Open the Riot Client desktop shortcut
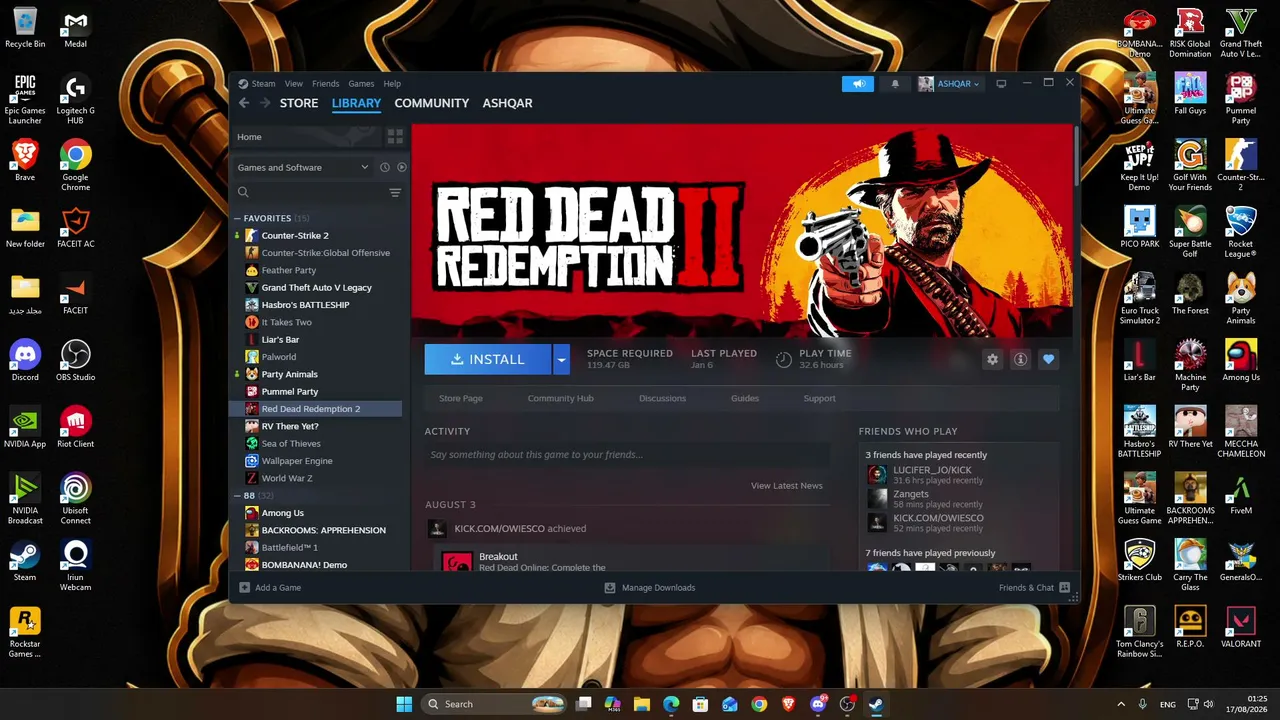The width and height of the screenshot is (1280, 720). [76, 427]
